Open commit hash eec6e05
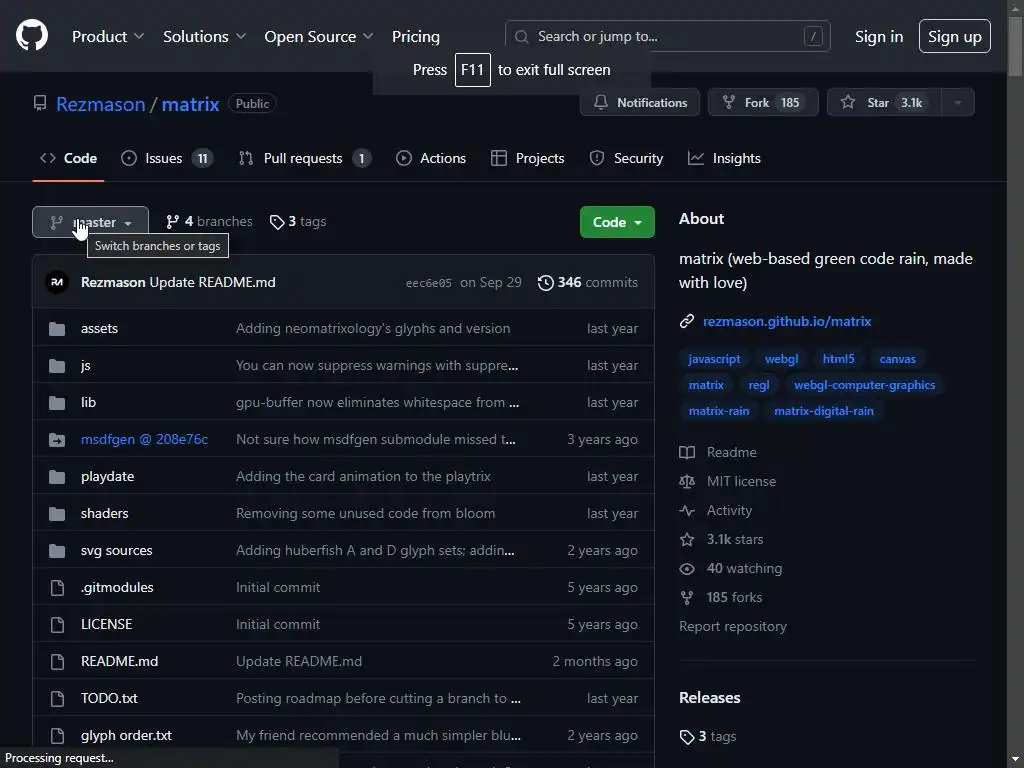Viewport: 1024px width, 768px height. point(428,283)
